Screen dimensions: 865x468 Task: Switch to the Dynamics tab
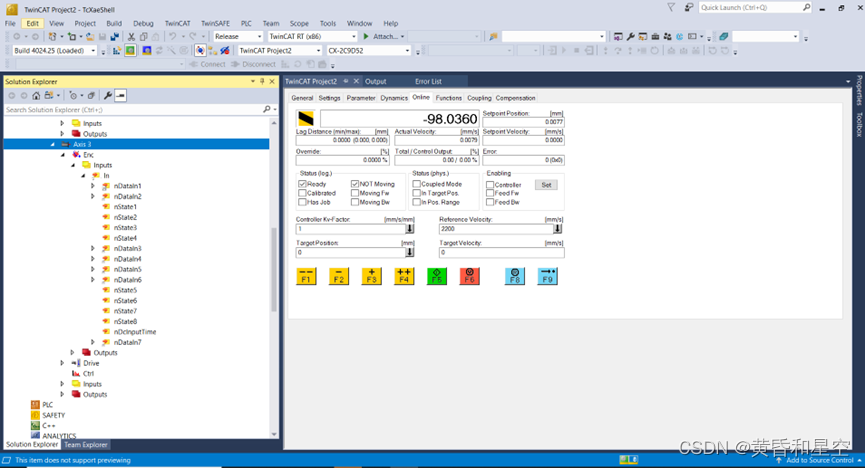pos(394,98)
